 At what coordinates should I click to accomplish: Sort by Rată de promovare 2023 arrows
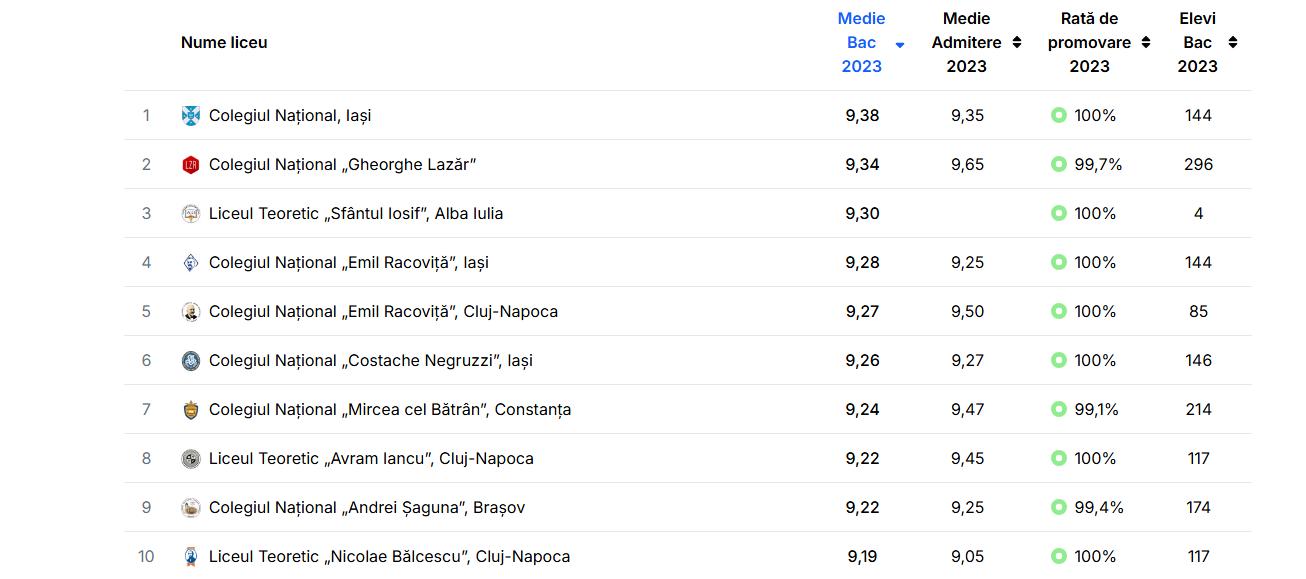pyautogui.click(x=1146, y=42)
